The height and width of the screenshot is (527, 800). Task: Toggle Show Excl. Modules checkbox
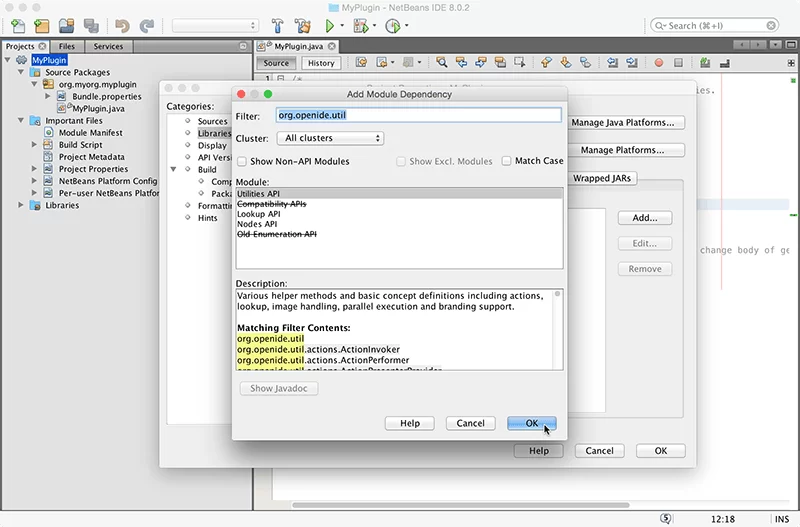point(401,161)
